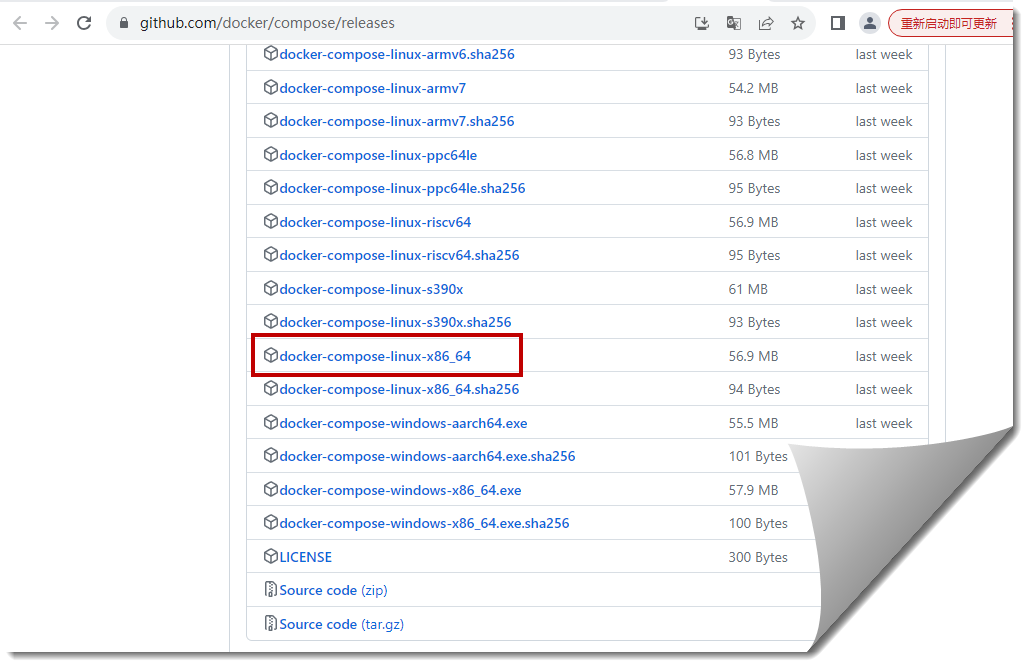This screenshot has width=1028, height=667.
Task: Click archive icon beside Source code (tar.gz)
Action: point(271,623)
